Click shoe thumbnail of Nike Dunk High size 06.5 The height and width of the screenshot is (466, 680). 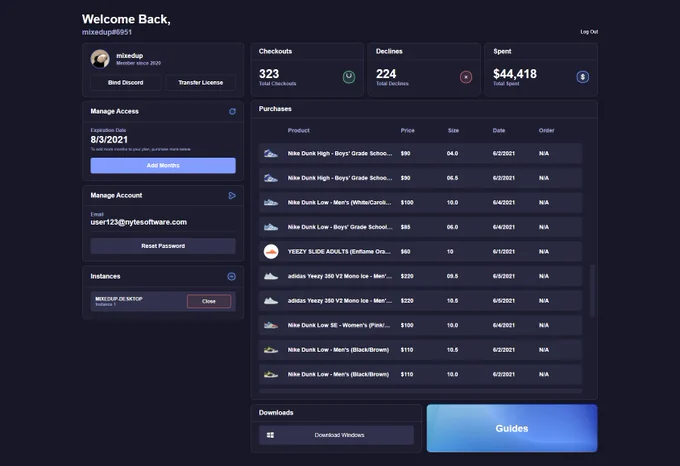coord(271,178)
